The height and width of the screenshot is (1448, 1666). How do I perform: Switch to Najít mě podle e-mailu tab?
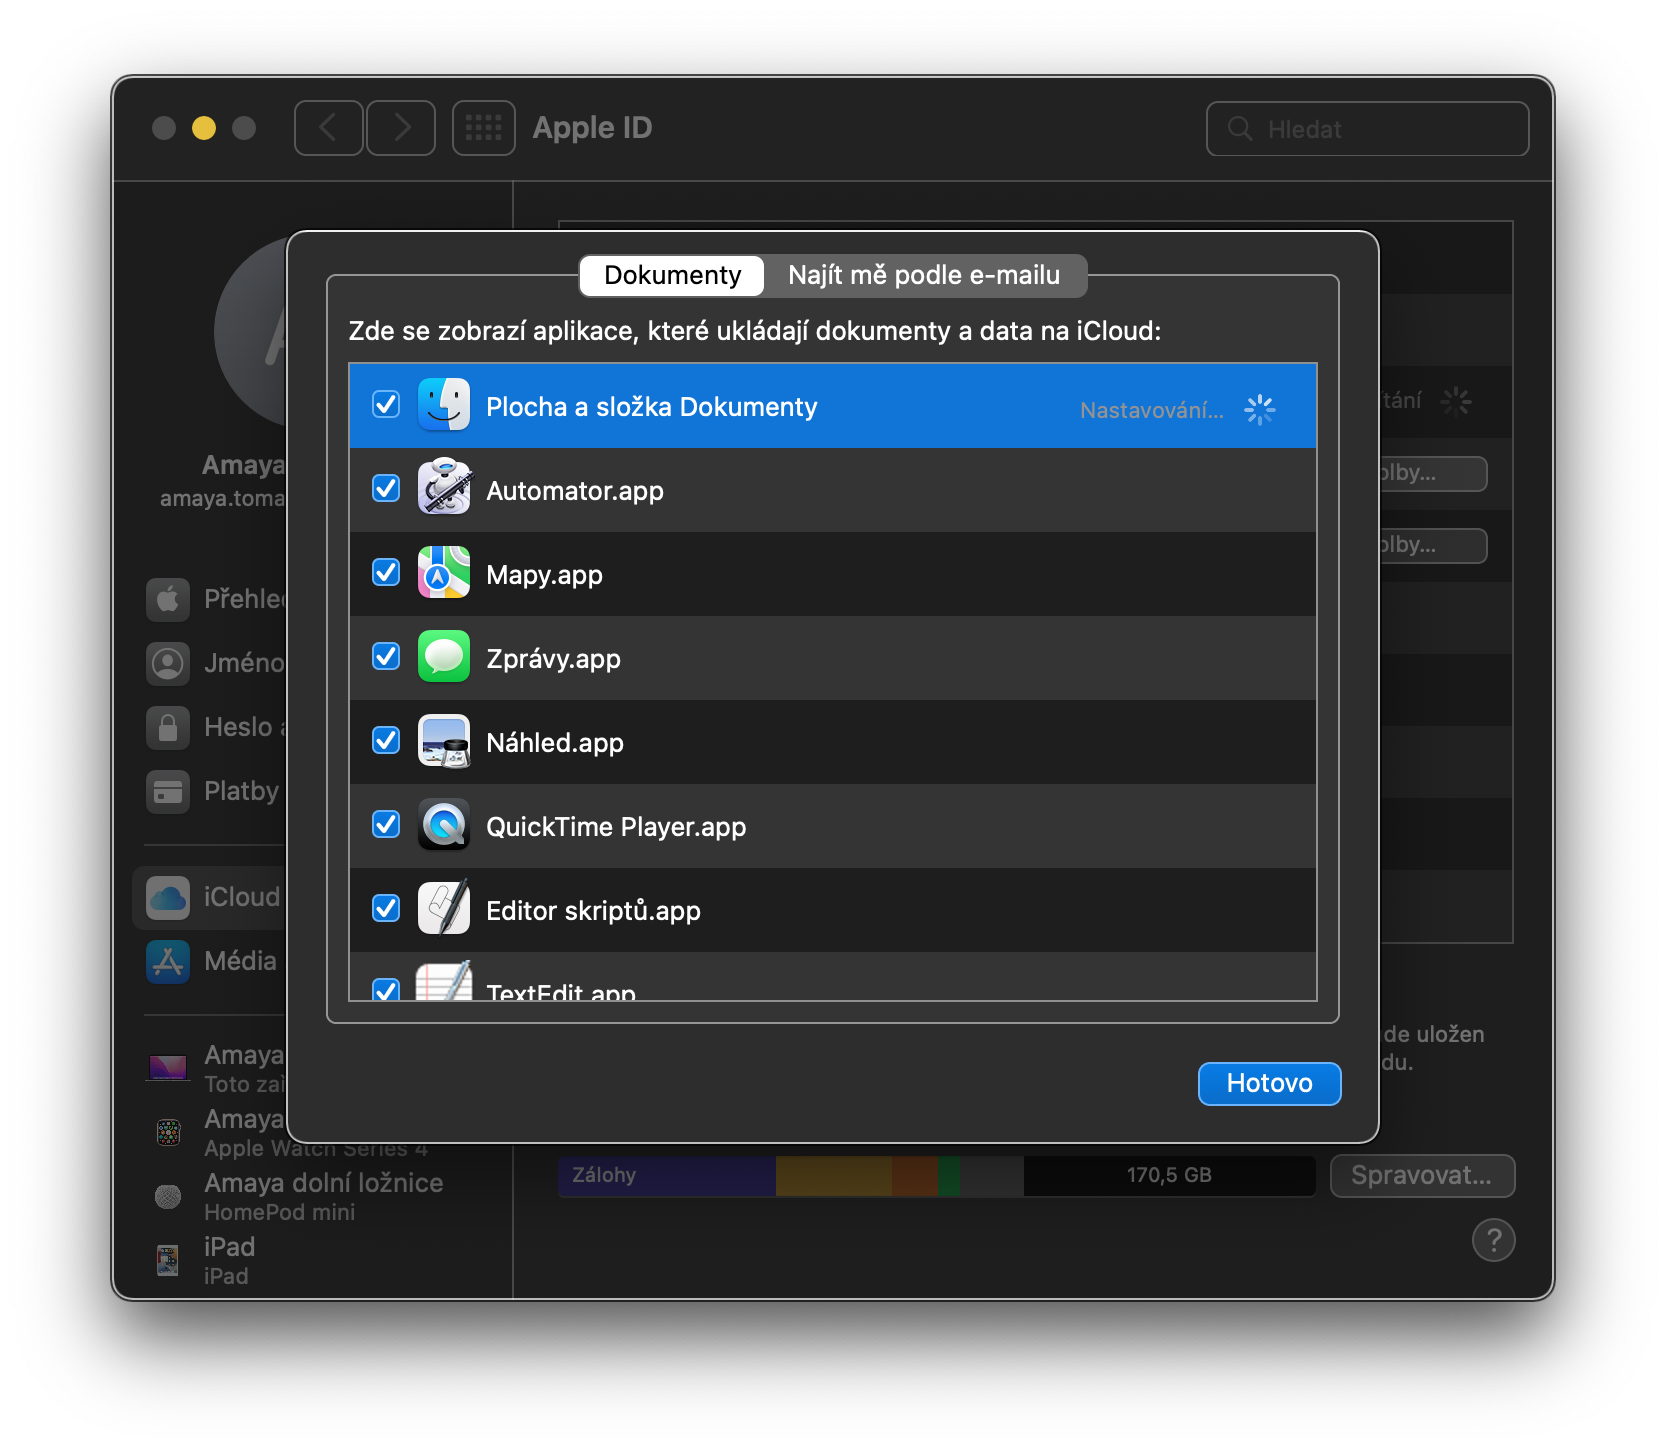click(x=924, y=275)
